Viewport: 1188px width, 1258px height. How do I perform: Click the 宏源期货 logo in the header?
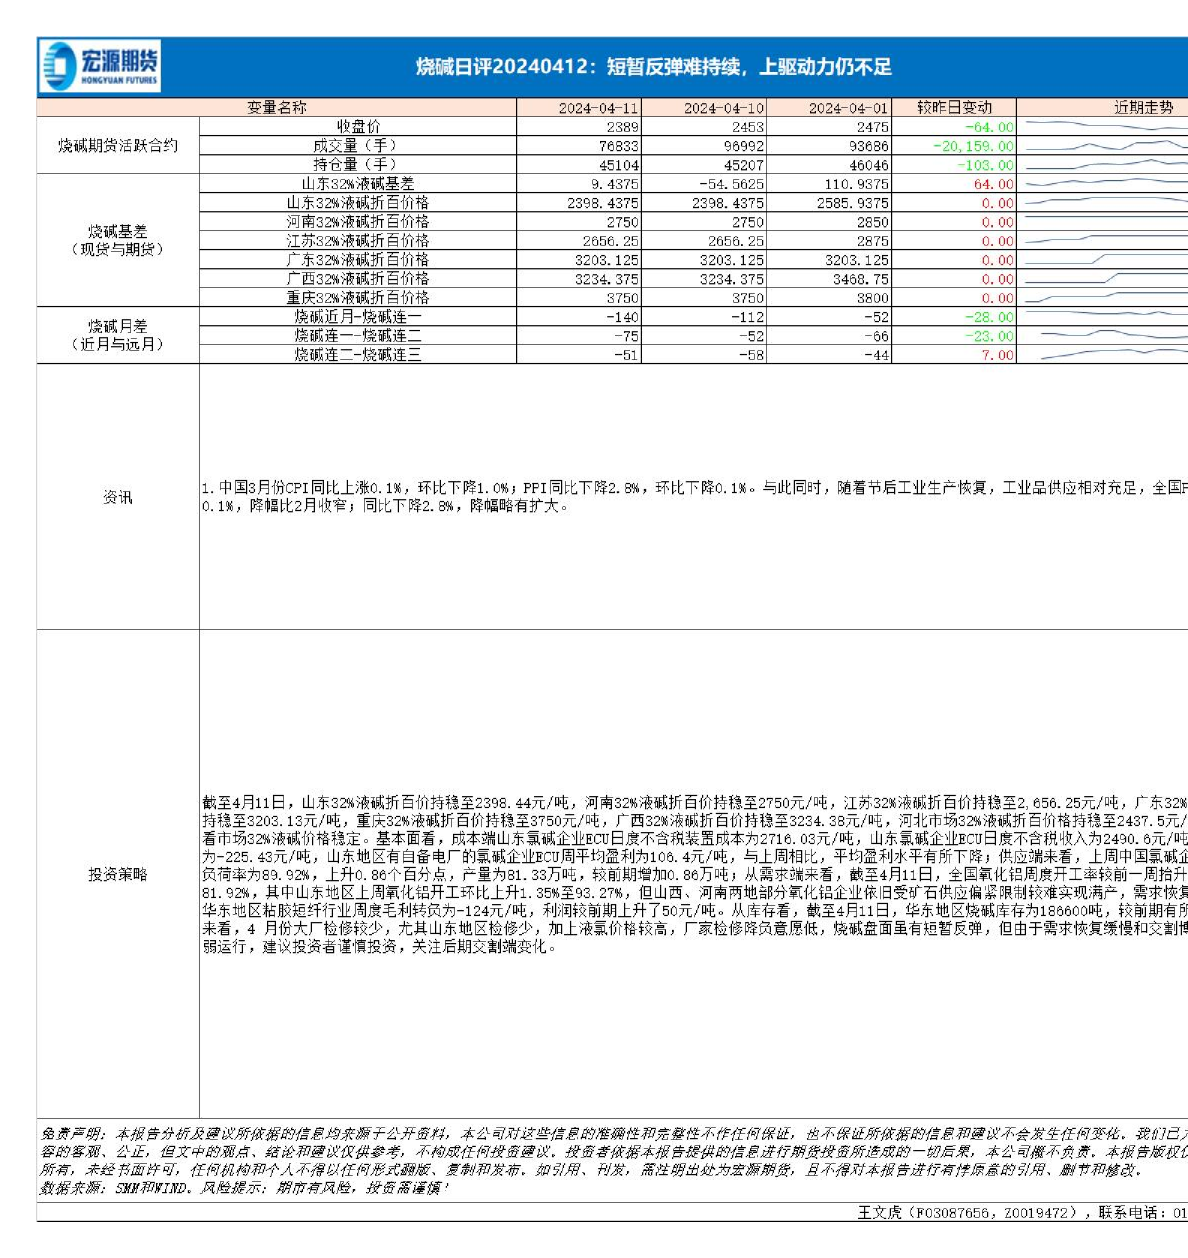coord(100,67)
